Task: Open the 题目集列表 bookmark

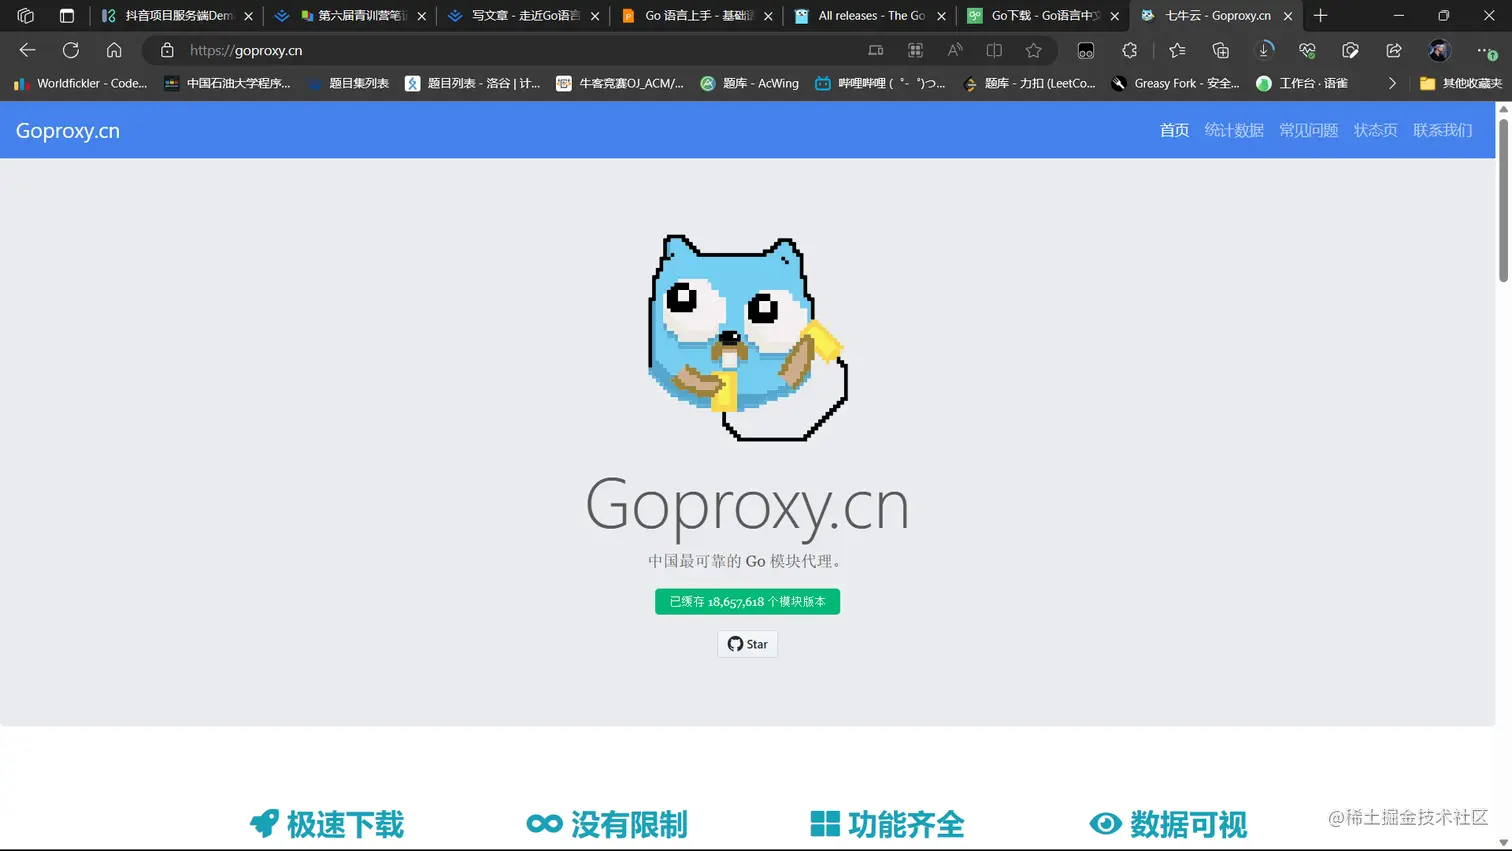Action: point(349,83)
